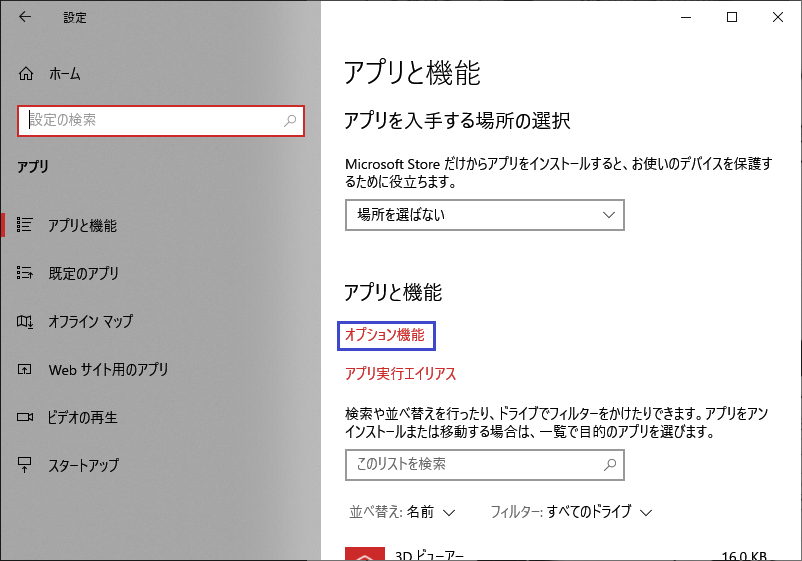Select the オフライン マップ sidebar icon

pyautogui.click(x=25, y=321)
